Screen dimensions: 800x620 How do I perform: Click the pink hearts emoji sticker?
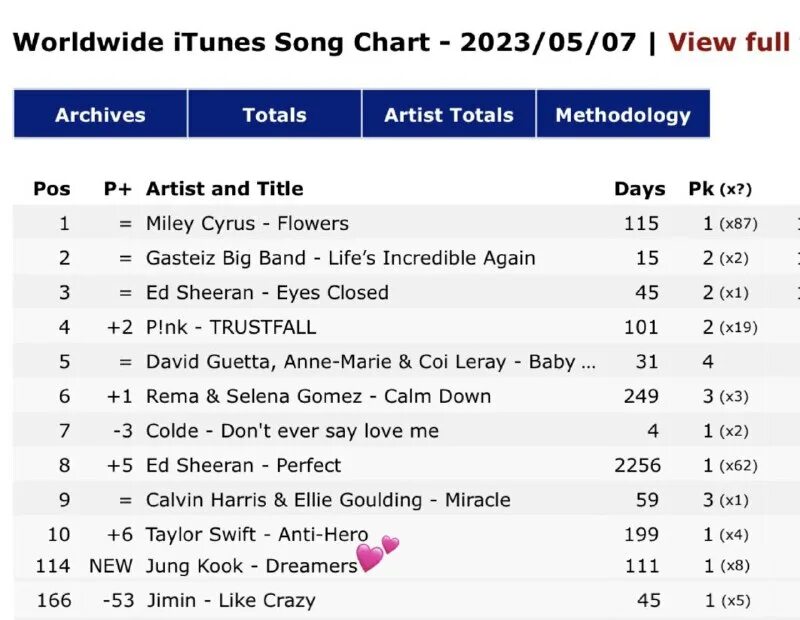pyautogui.click(x=376, y=553)
